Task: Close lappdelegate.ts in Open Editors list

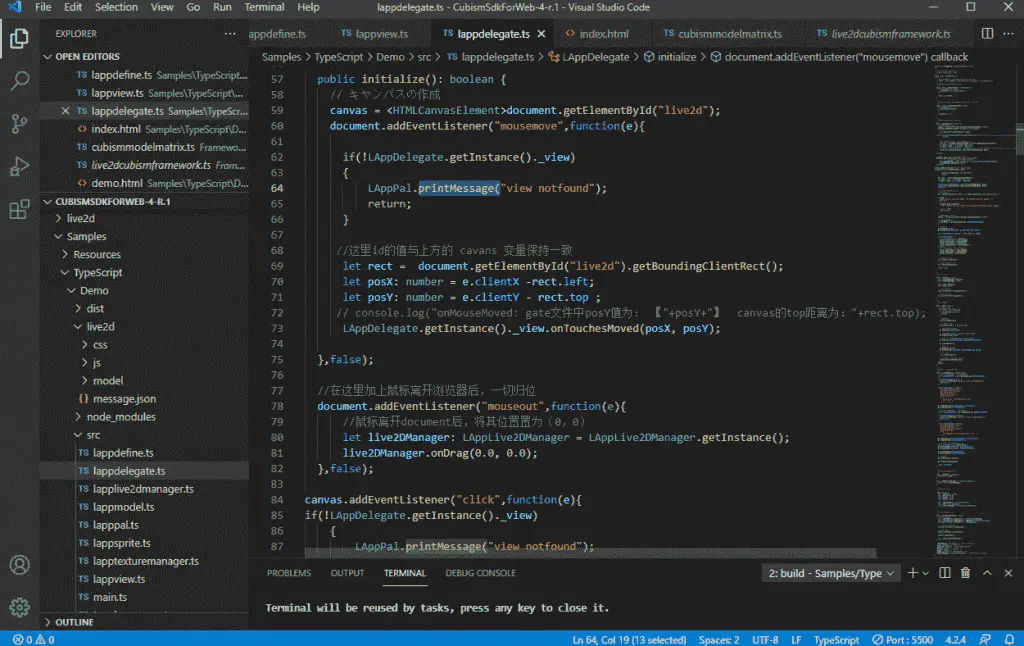Action: [65, 111]
